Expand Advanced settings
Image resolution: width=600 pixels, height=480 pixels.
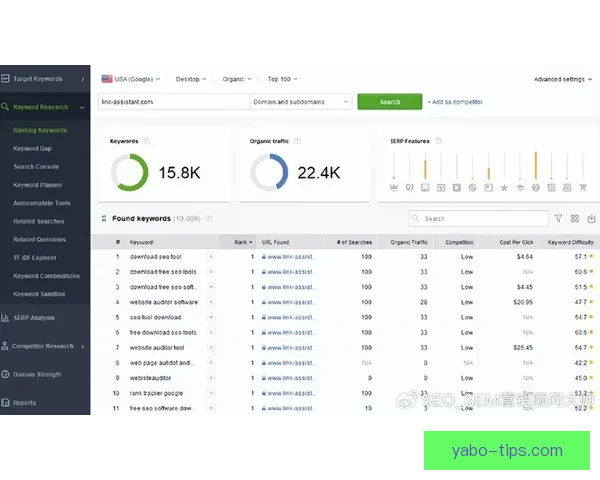(563, 78)
